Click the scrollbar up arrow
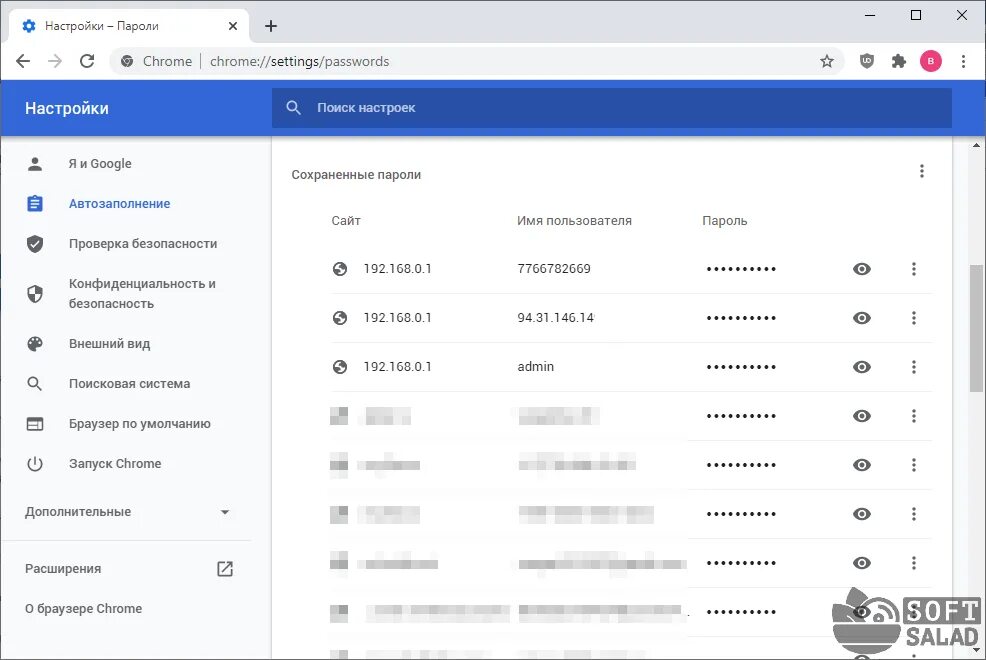Image resolution: width=986 pixels, height=660 pixels. (x=976, y=146)
